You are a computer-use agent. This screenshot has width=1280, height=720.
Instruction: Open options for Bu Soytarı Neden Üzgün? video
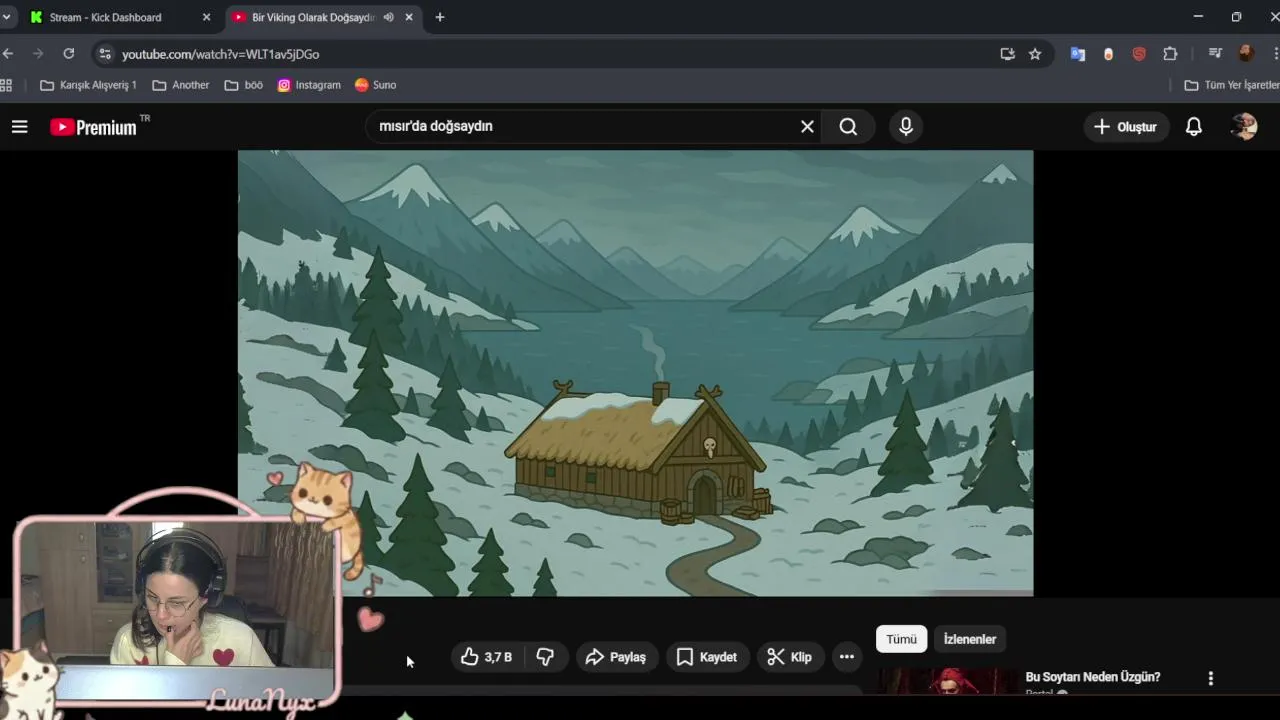[1210, 678]
